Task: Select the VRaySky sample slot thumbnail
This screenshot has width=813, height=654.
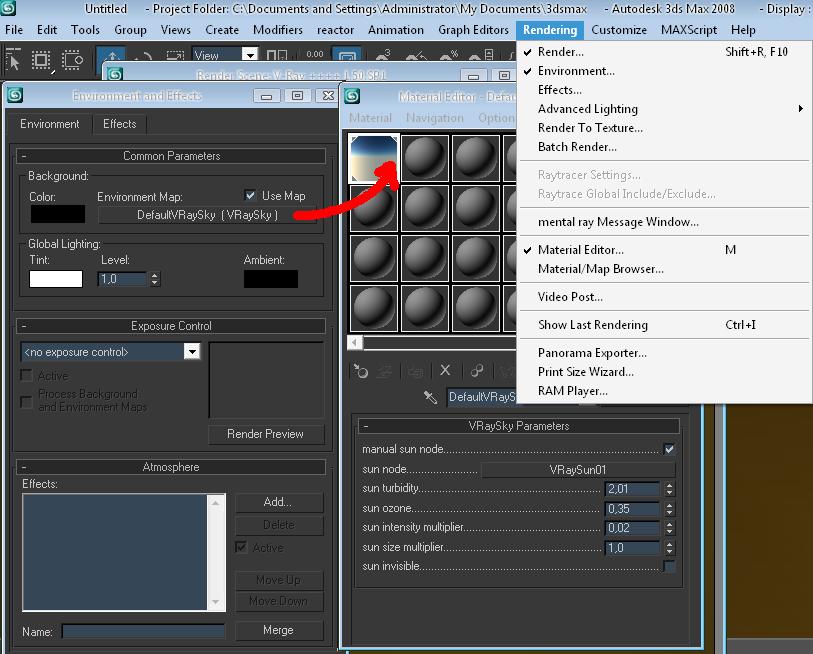Action: (x=374, y=158)
